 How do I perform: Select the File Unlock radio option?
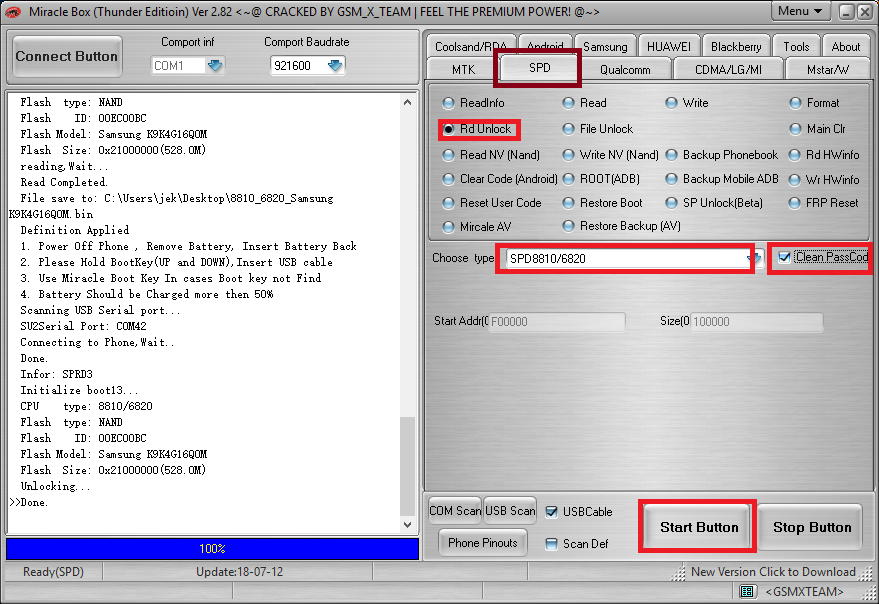tap(598, 129)
